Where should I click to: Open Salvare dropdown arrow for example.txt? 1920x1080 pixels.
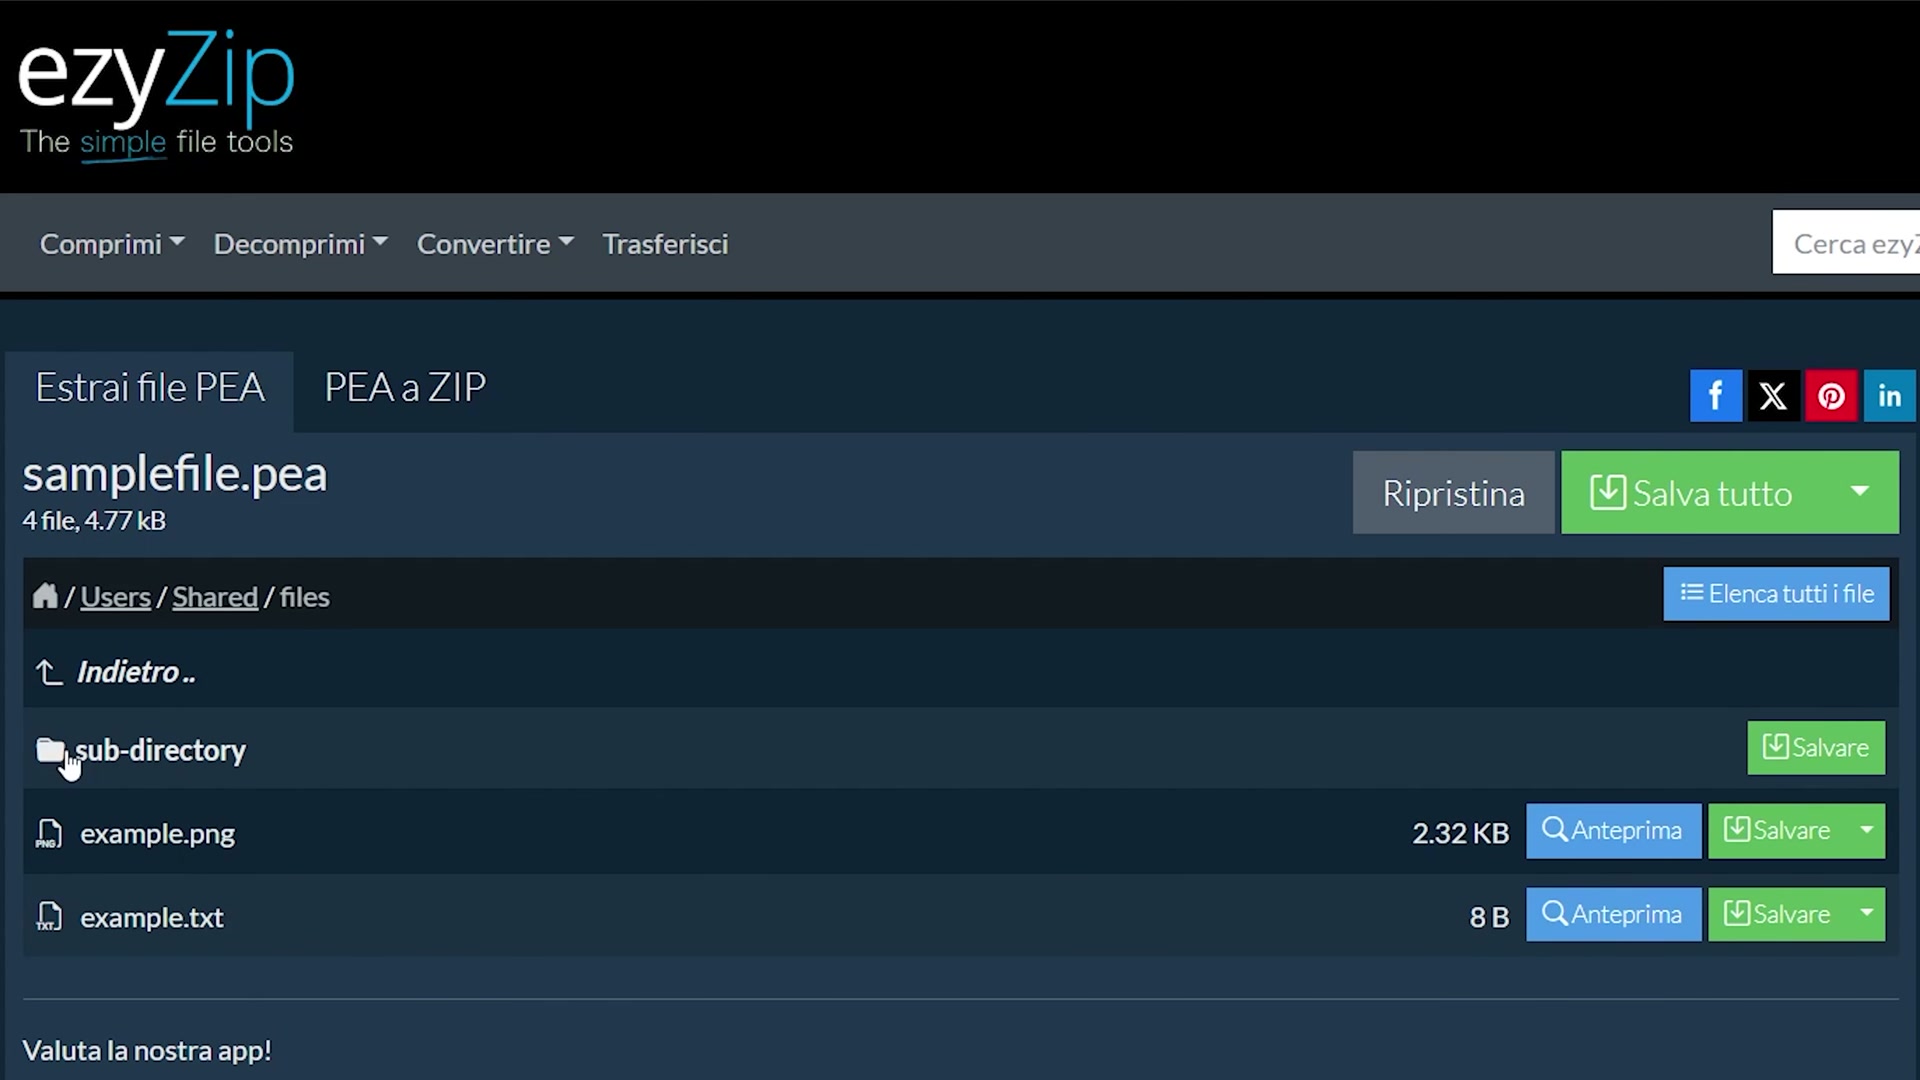(1866, 914)
